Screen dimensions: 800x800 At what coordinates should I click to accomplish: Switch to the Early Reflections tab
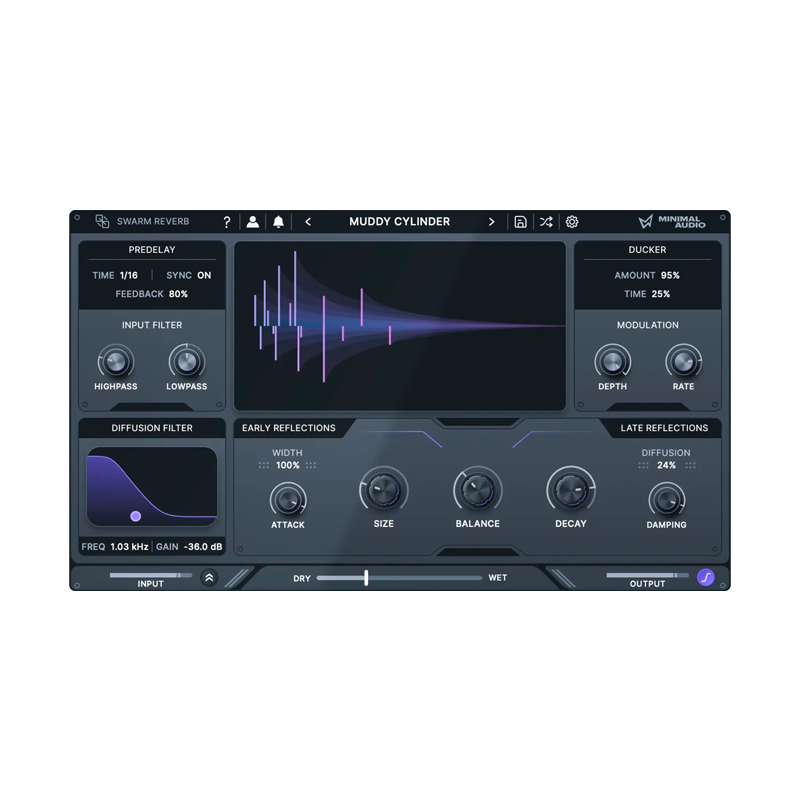pos(290,427)
